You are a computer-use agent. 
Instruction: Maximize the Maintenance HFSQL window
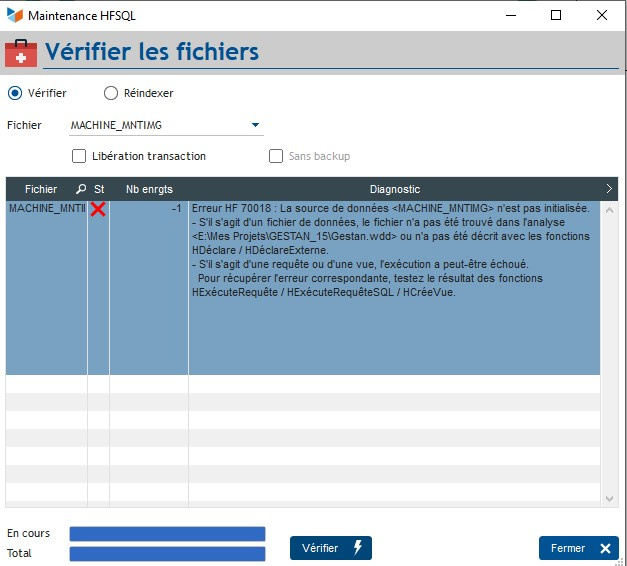point(556,15)
